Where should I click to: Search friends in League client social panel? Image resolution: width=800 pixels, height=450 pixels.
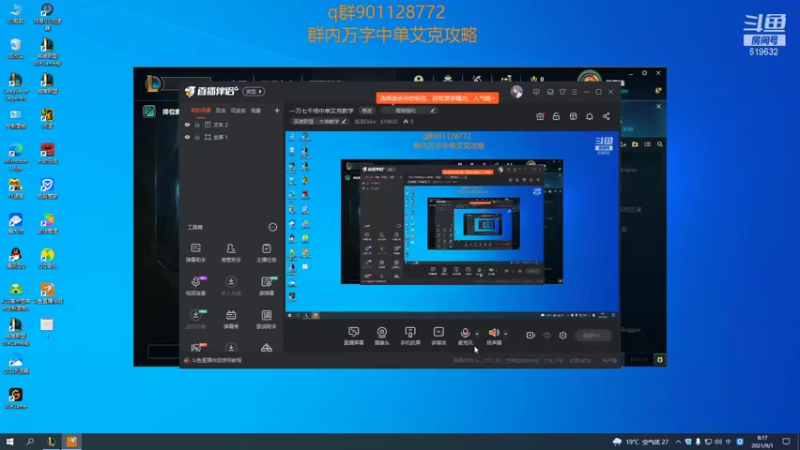click(x=660, y=144)
